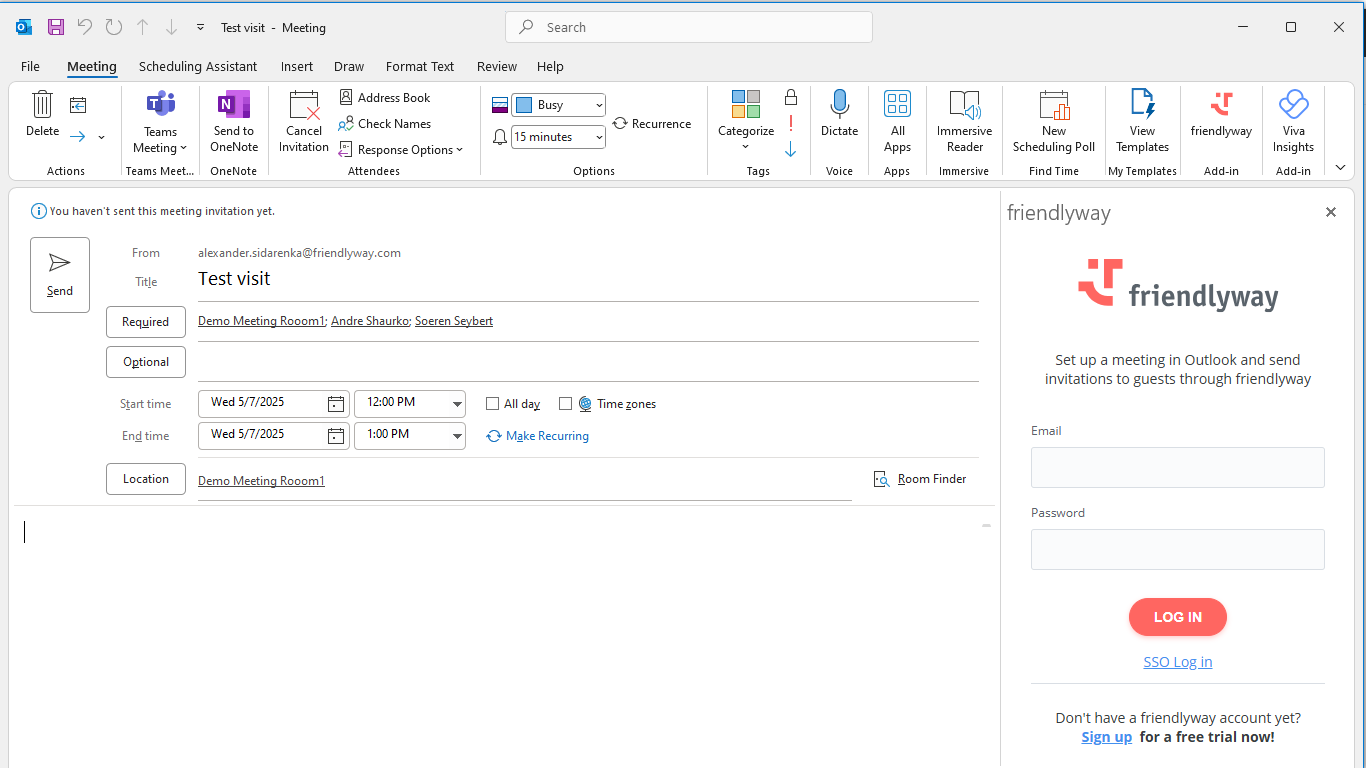Click the friendlyway add-in ribbon button

pyautogui.click(x=1221, y=113)
